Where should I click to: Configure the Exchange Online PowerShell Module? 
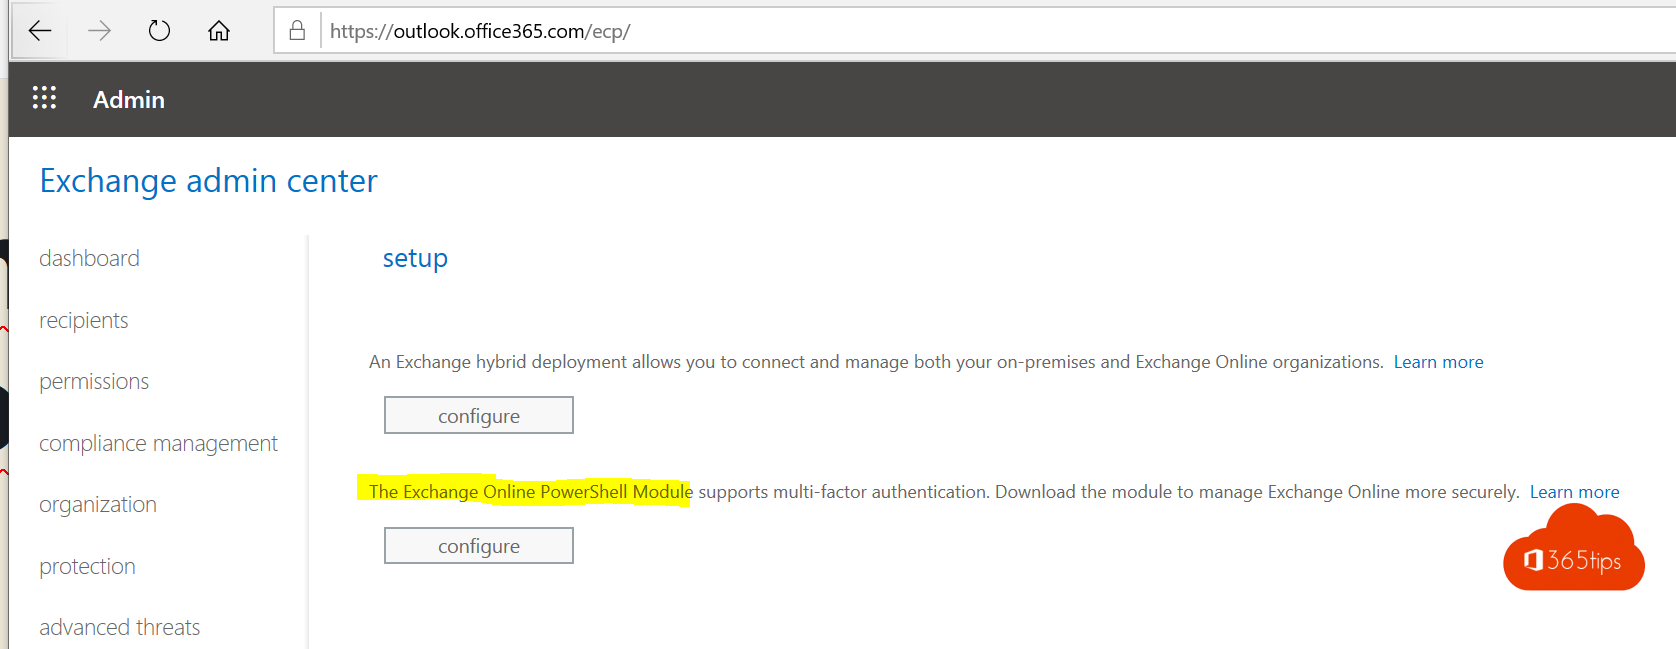coord(479,545)
